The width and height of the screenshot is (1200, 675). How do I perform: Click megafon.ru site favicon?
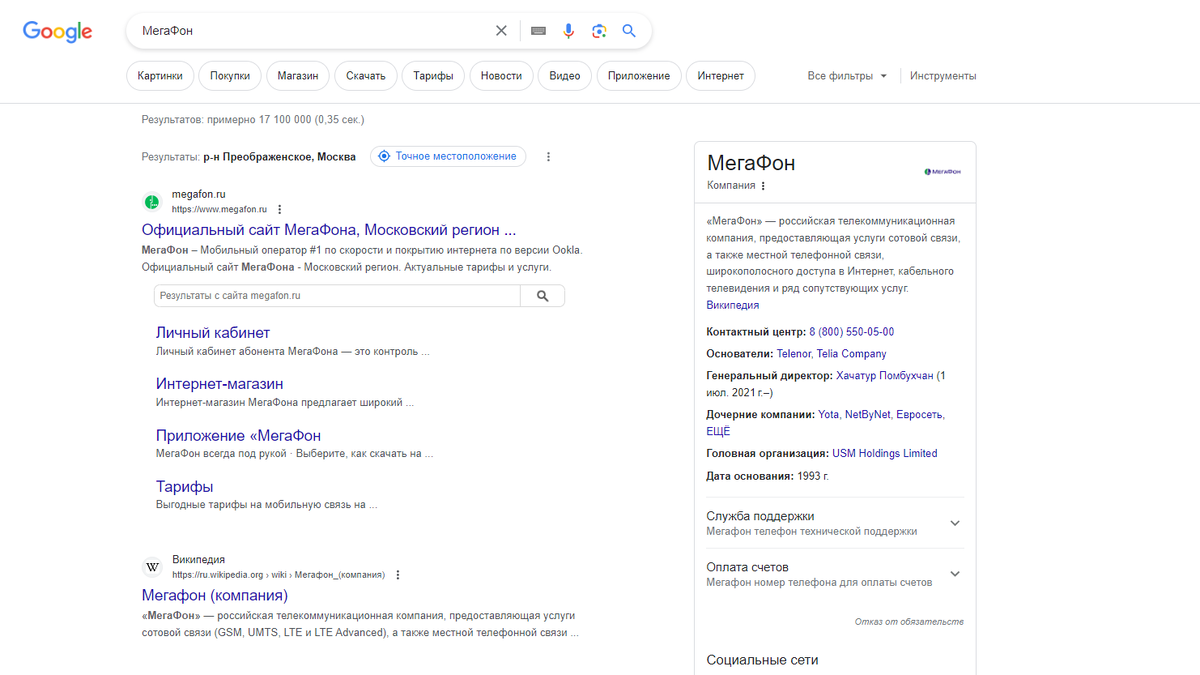pos(152,201)
